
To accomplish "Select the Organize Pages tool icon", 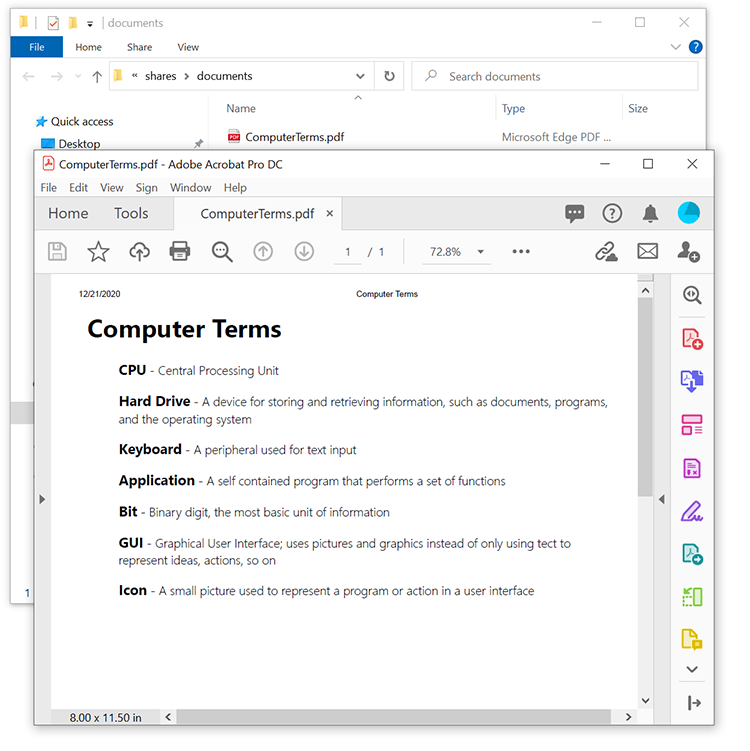I will [692, 425].
